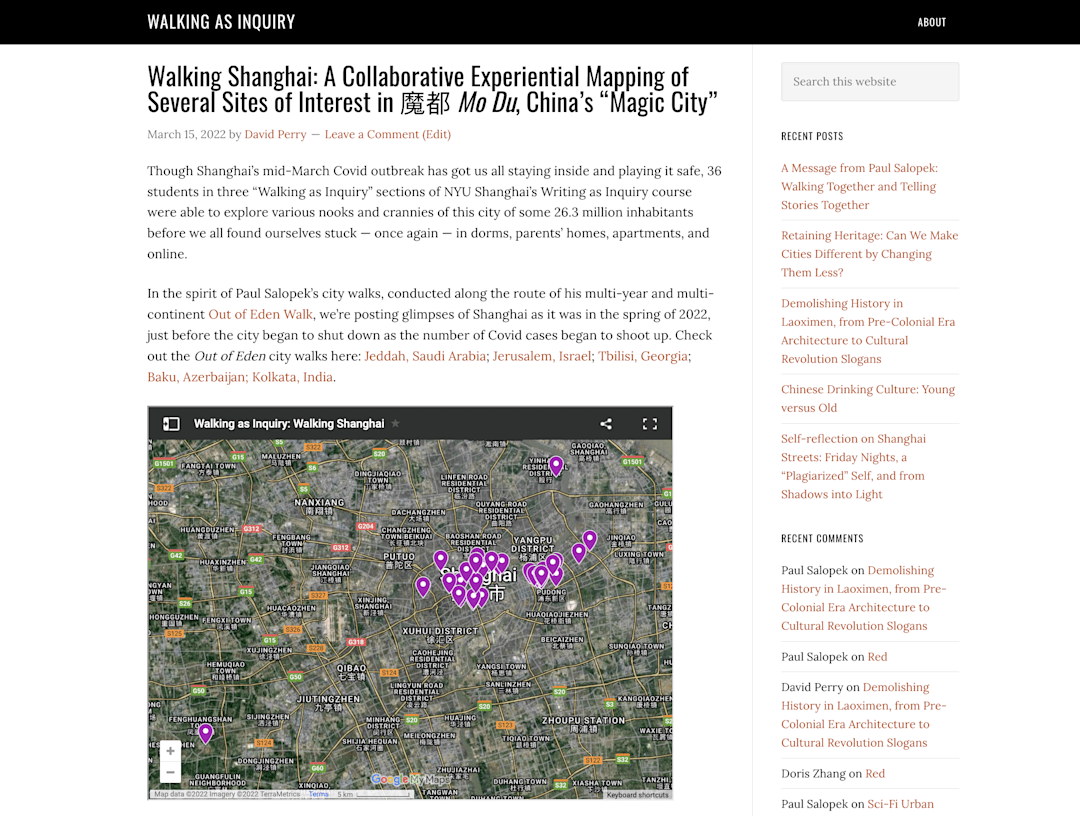Follow the Jeddah, Saudi Arabia link
The width and height of the screenshot is (1080, 816).
[x=424, y=356]
